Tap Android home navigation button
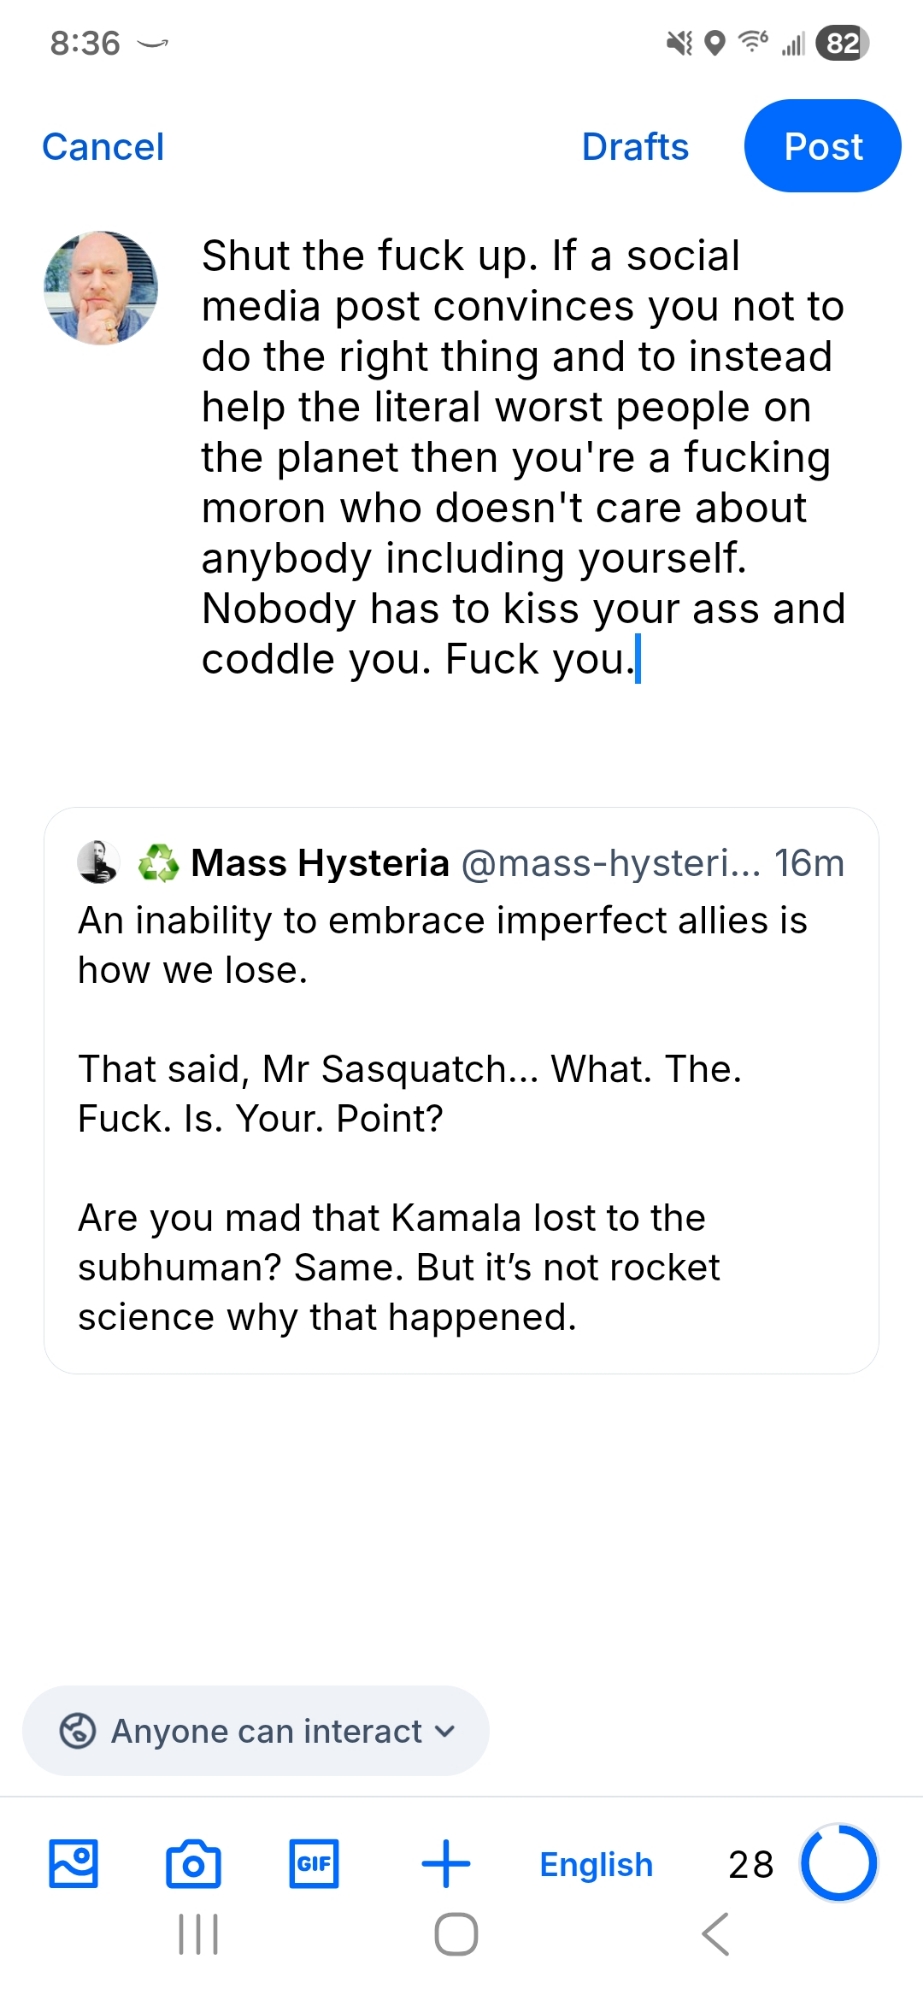The width and height of the screenshot is (923, 2000). click(x=456, y=1934)
